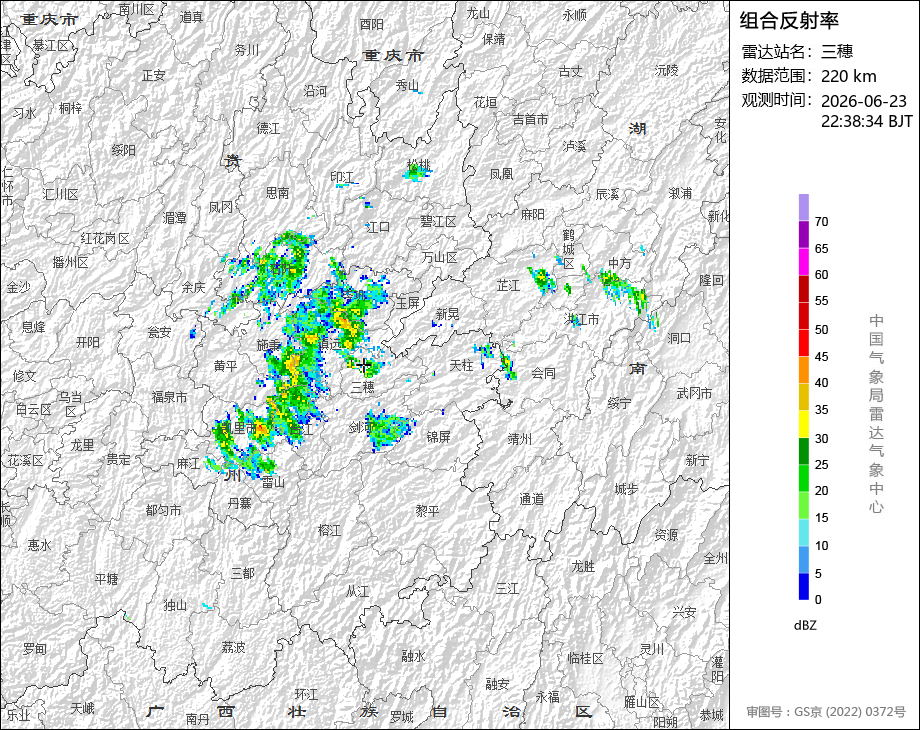Click the 审图号 GS京 (2022) 0372号 text

826,712
